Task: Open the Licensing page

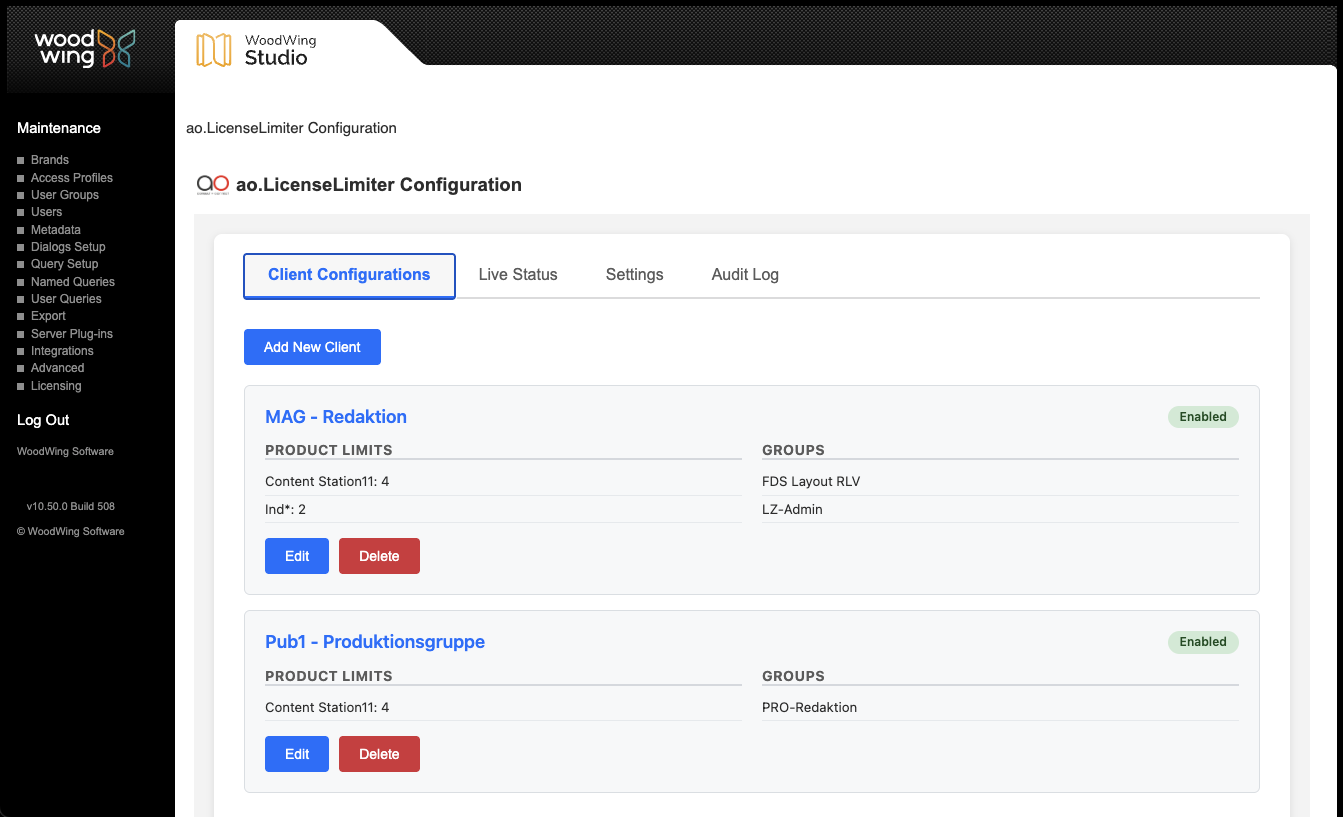Action: 56,386
